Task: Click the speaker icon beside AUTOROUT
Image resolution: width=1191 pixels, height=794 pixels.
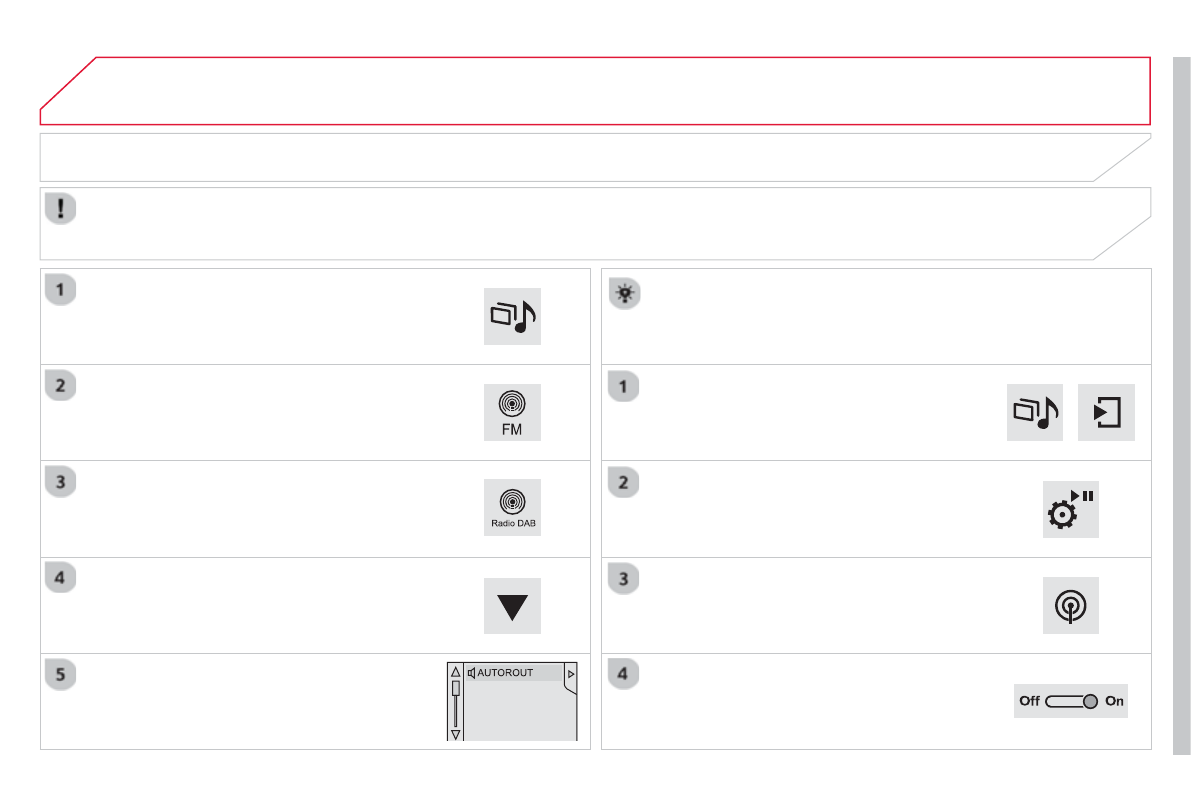Action: pyautogui.click(x=471, y=673)
